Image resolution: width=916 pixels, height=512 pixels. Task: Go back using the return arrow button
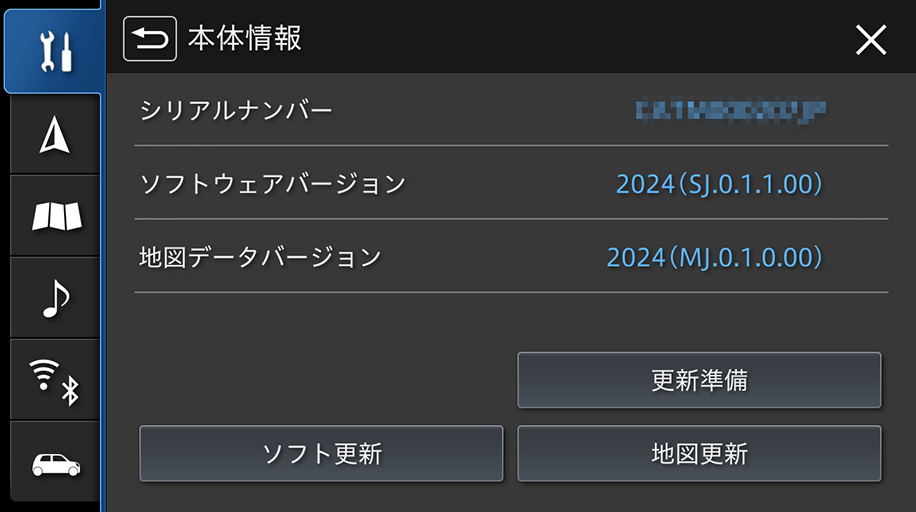(150, 39)
